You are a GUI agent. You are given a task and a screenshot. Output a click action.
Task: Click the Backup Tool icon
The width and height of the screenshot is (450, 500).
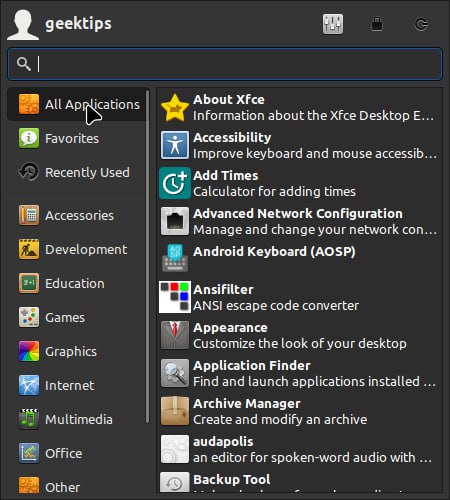pos(175,482)
